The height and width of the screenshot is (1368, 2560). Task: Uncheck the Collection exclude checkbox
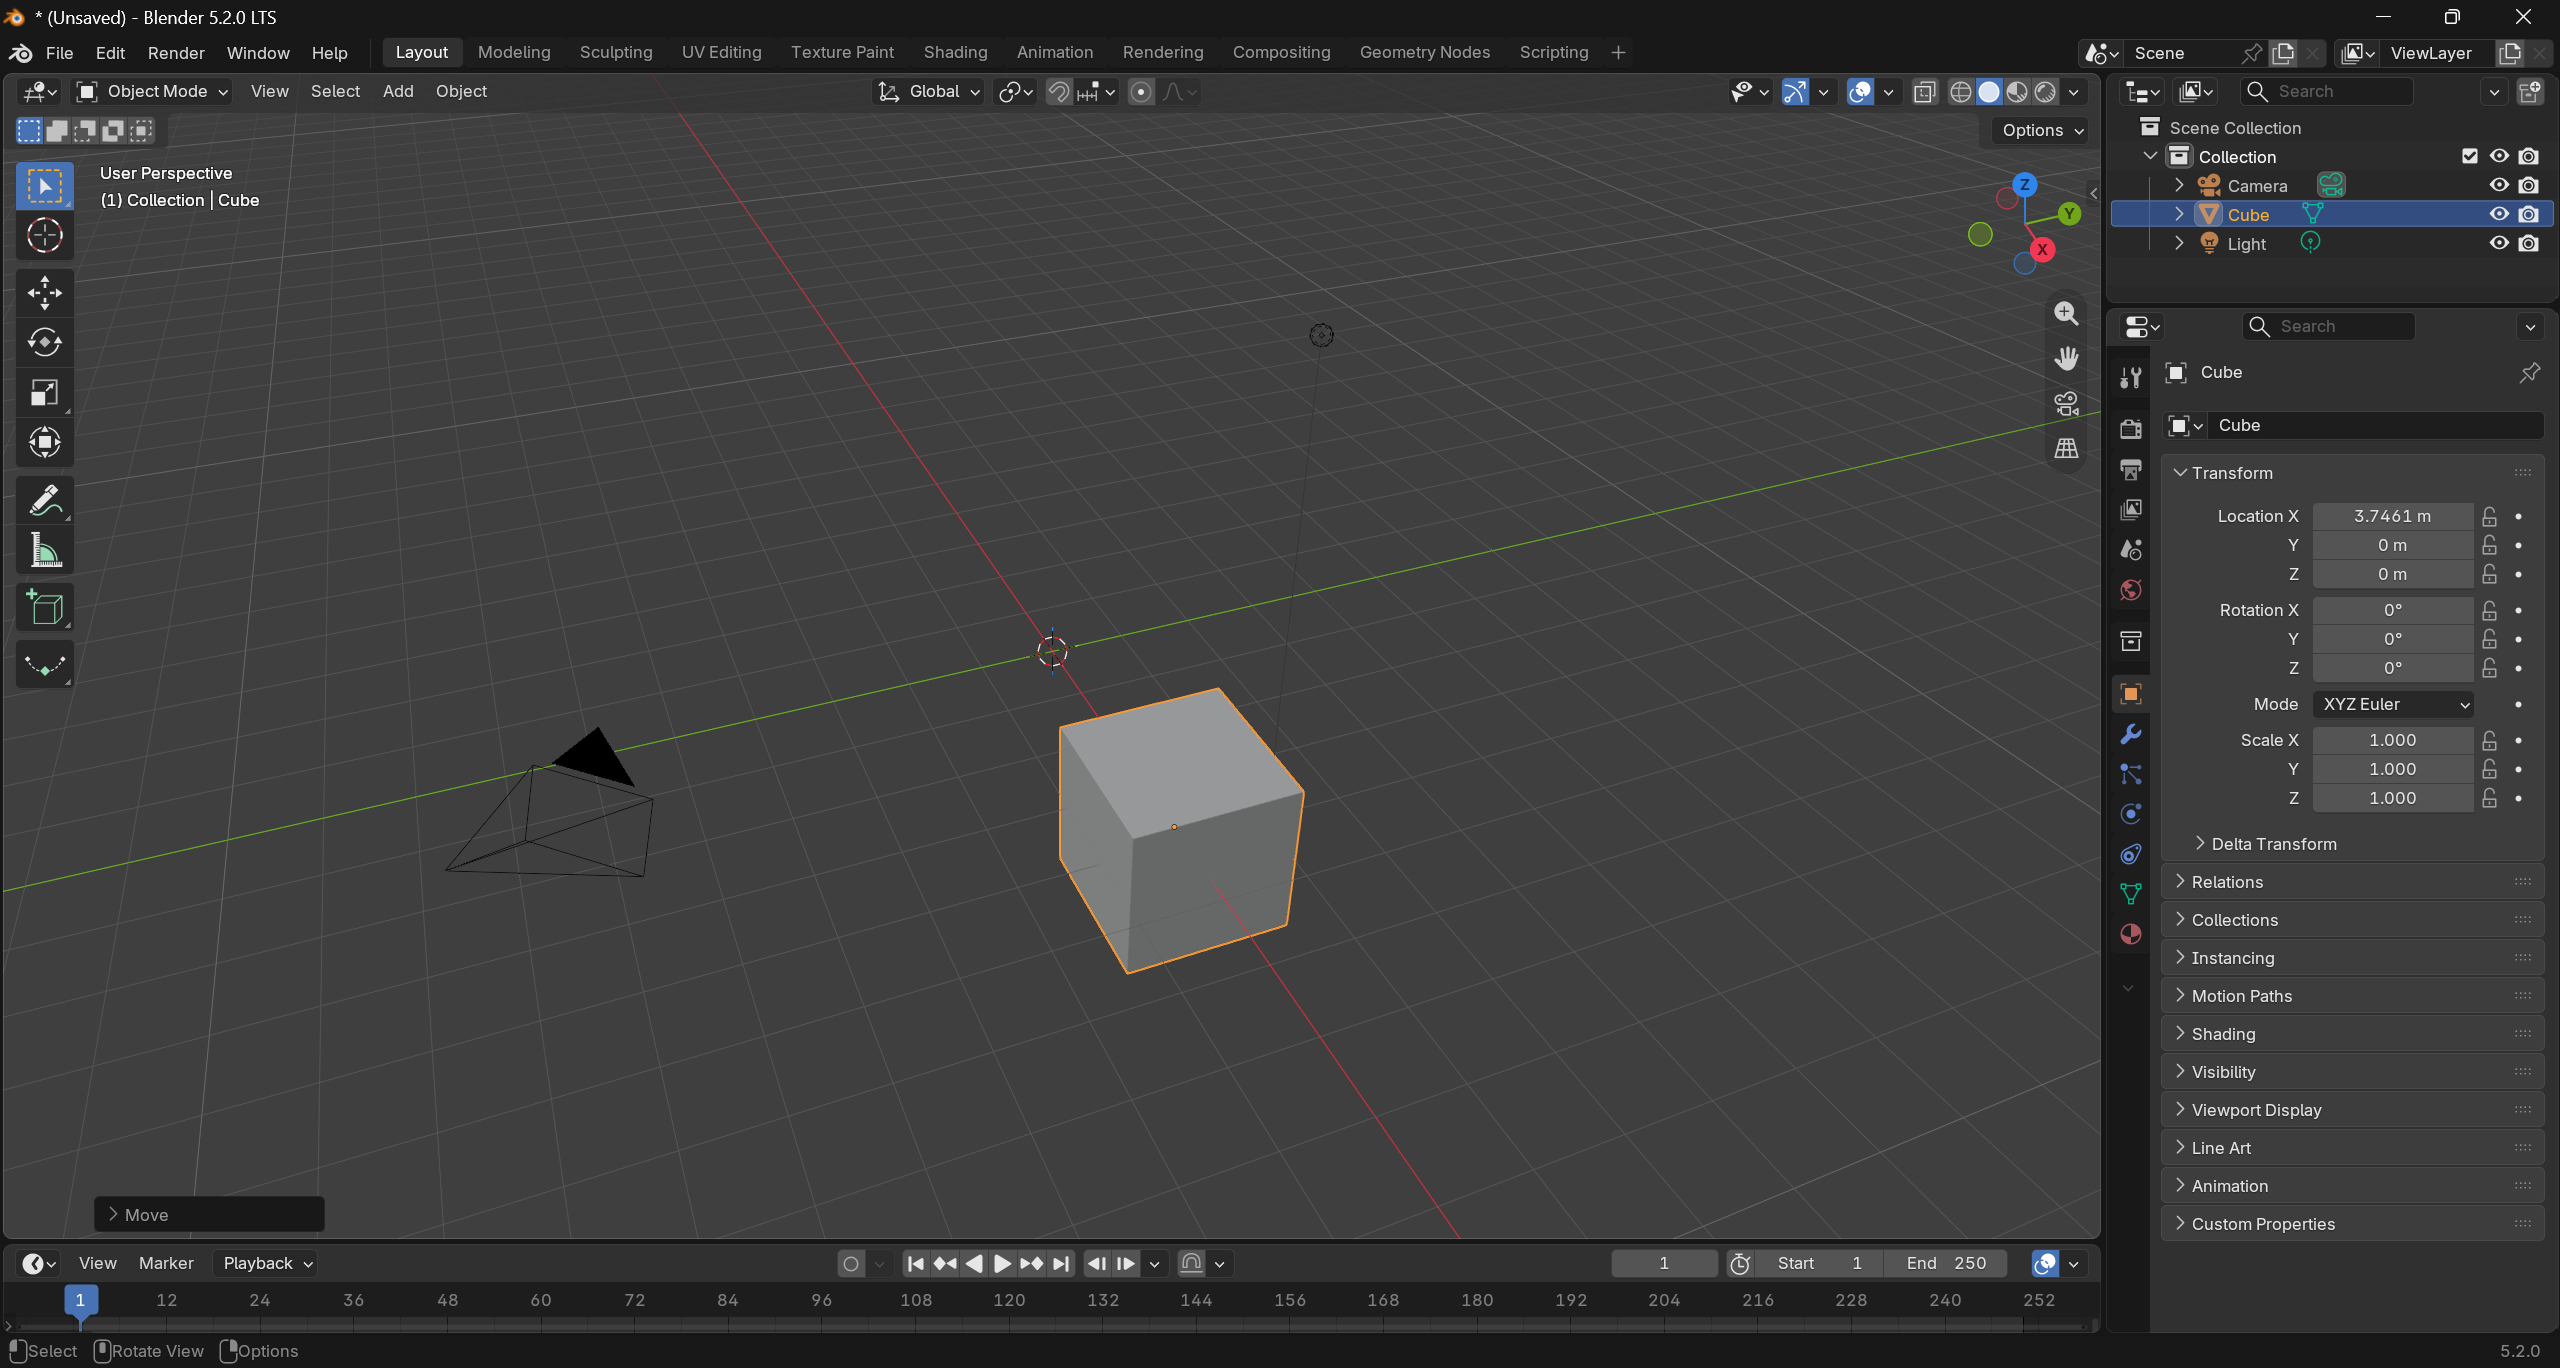click(2470, 156)
